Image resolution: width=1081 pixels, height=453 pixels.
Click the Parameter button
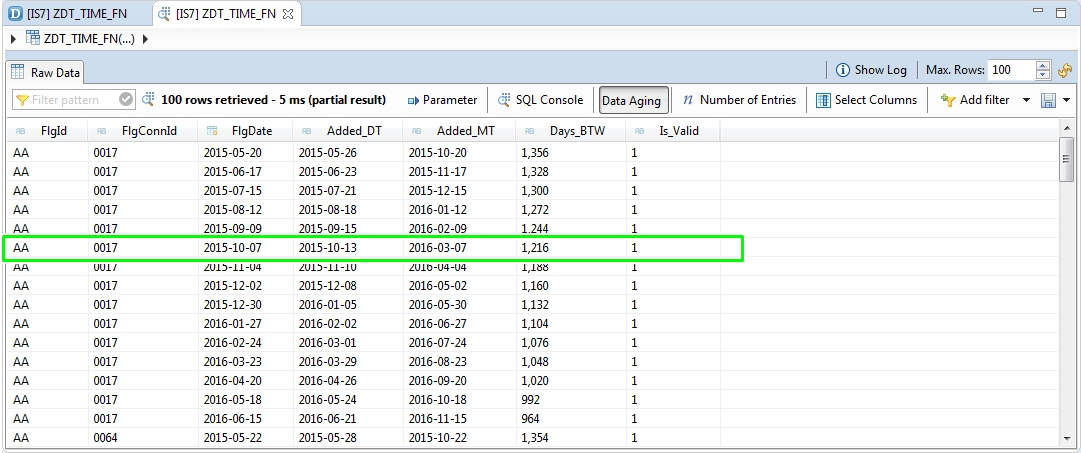click(x=443, y=100)
